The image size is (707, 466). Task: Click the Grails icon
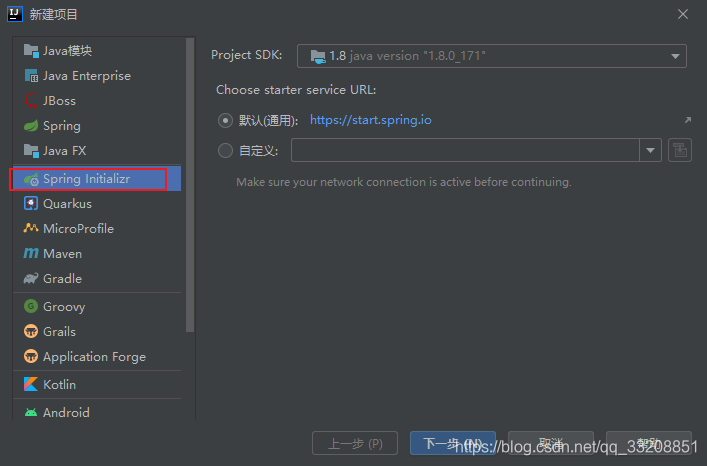coord(31,332)
